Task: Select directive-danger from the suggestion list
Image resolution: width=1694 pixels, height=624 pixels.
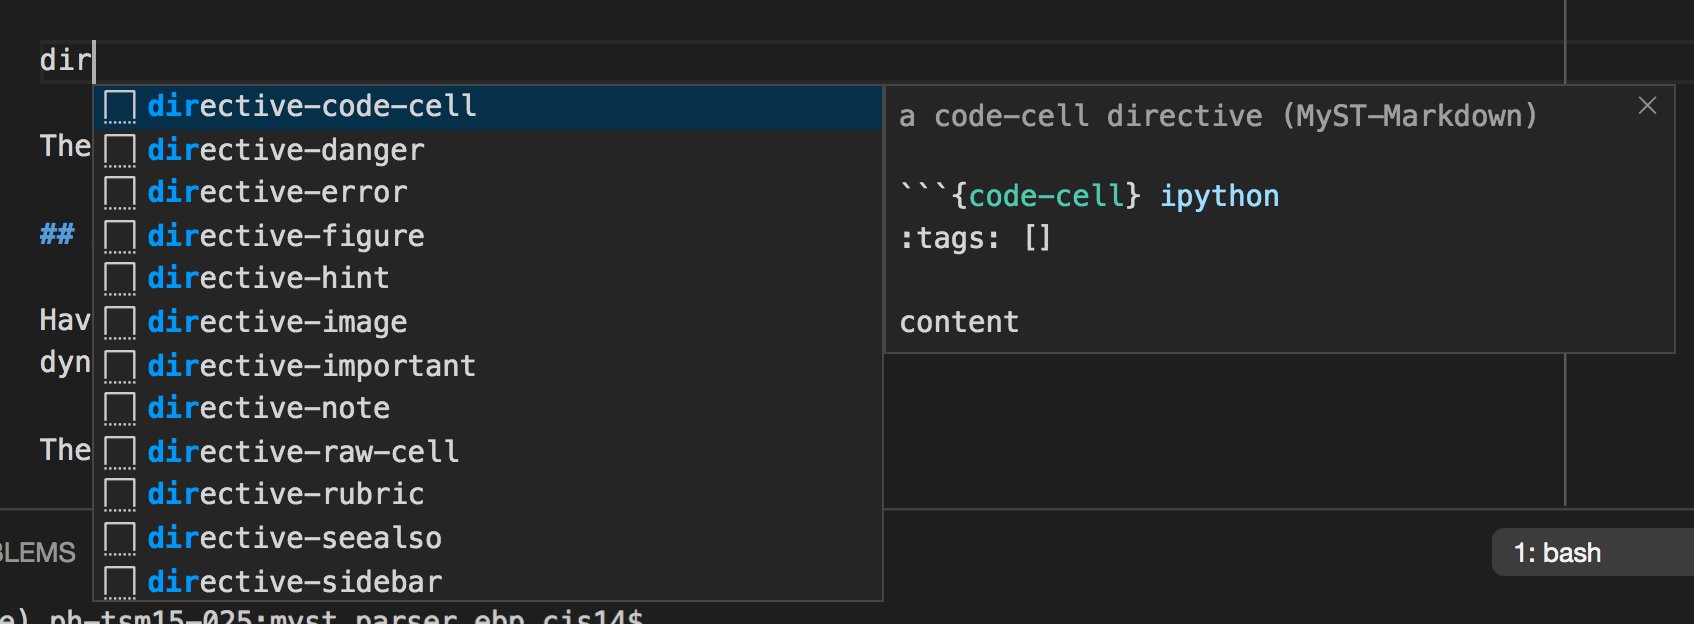Action: pos(285,149)
